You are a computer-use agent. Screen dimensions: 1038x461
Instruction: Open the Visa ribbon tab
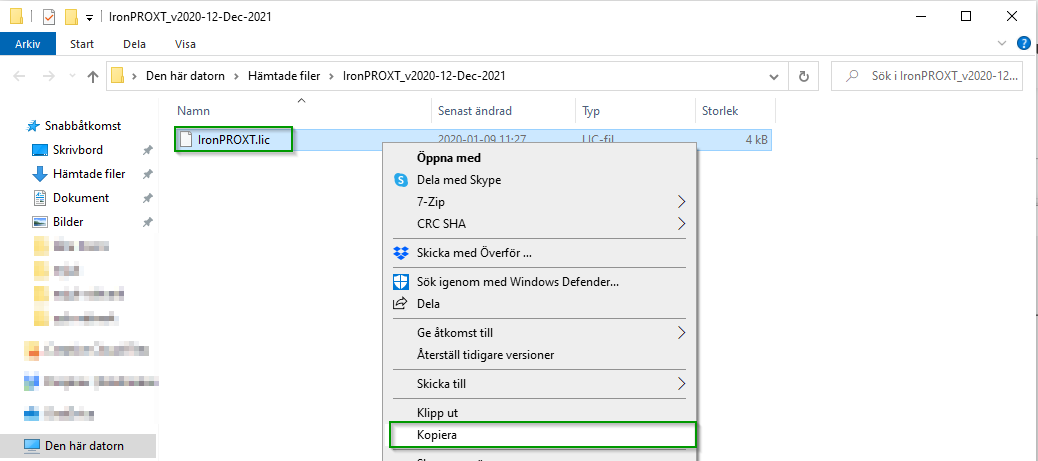coord(185,44)
